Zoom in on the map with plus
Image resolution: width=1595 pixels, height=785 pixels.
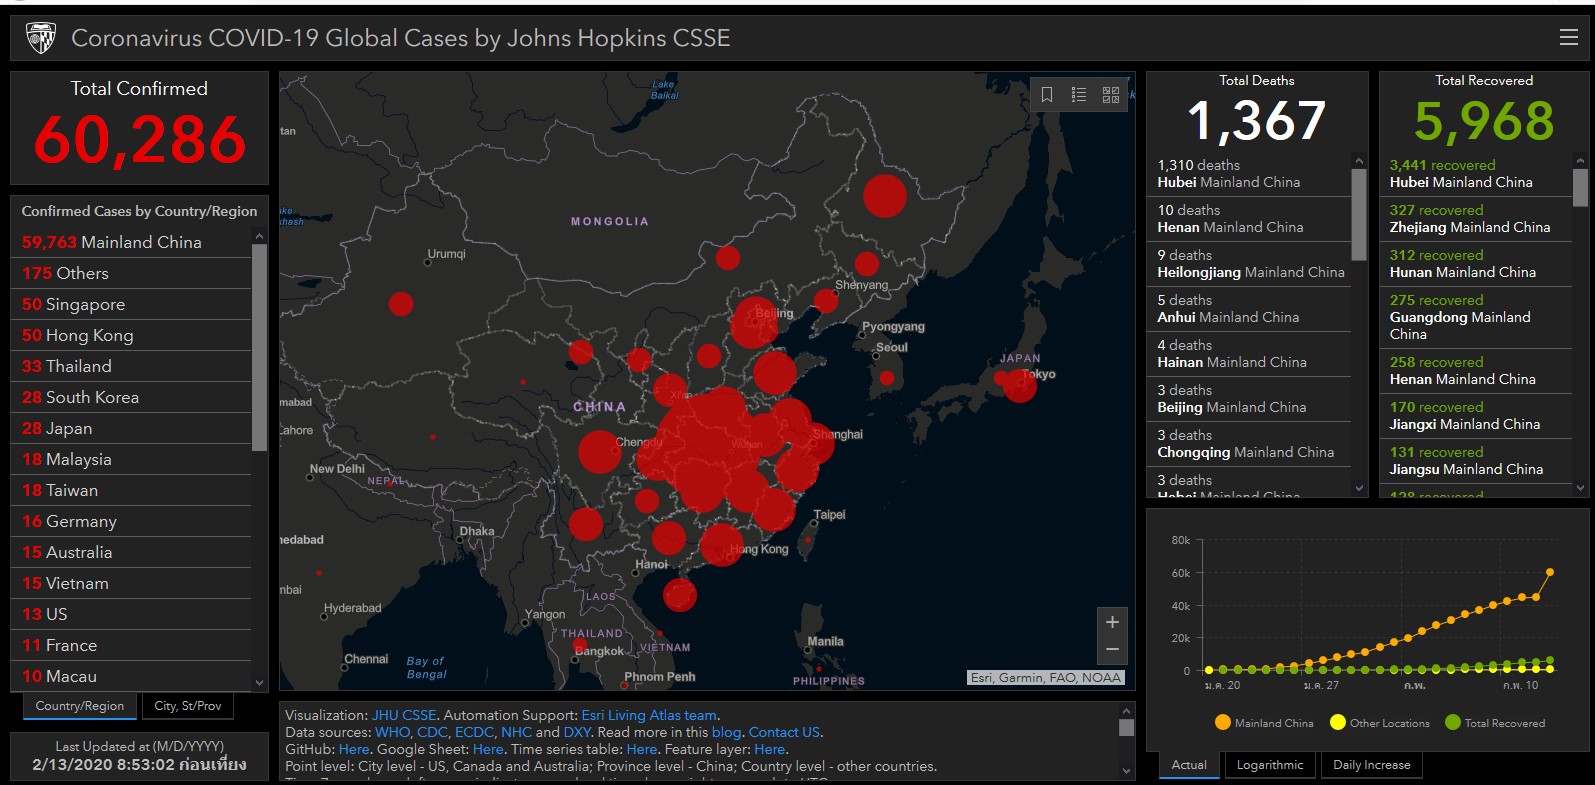coord(1112,622)
